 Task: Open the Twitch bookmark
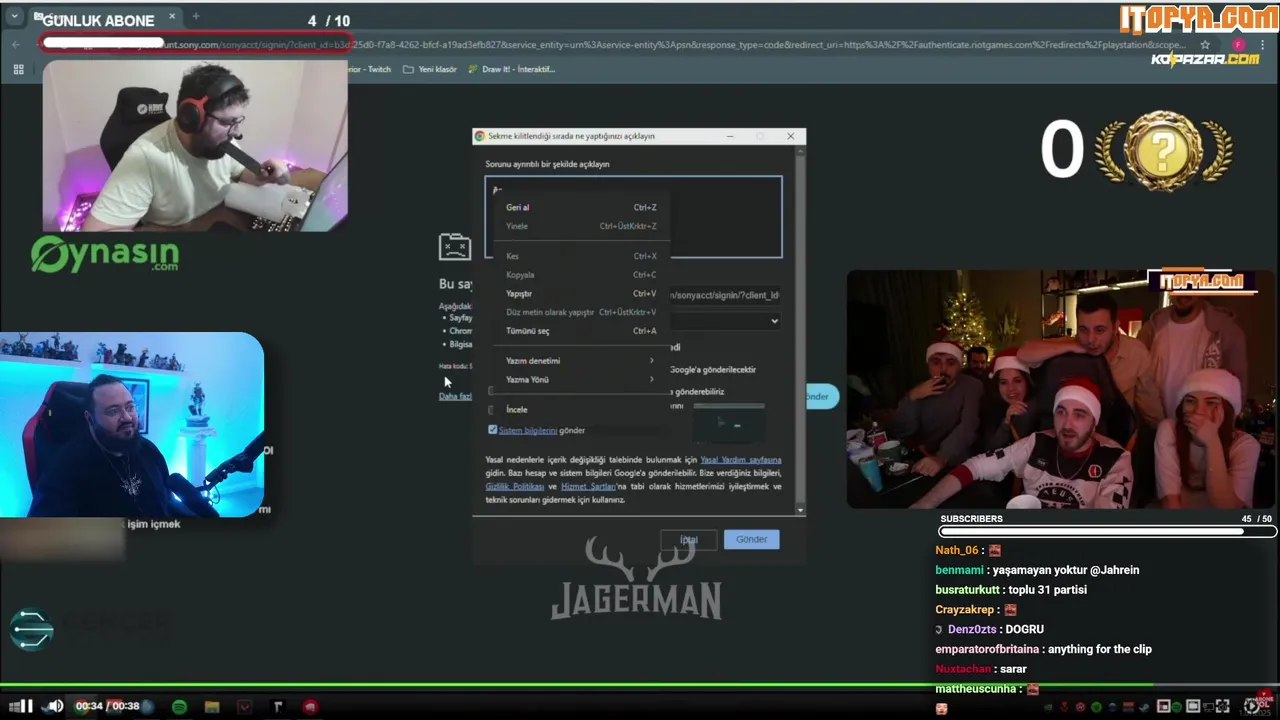(370, 69)
